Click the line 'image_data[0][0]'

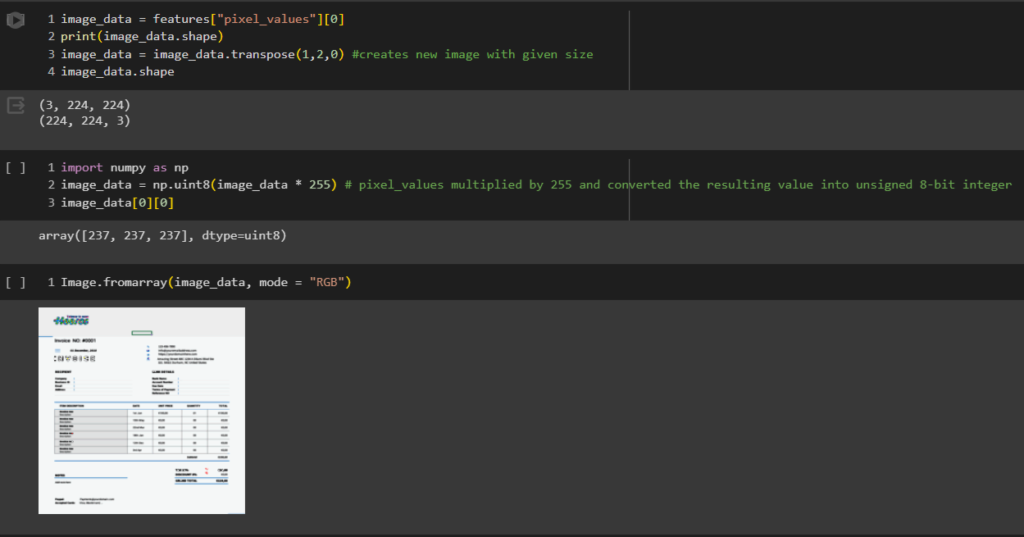[118, 203]
